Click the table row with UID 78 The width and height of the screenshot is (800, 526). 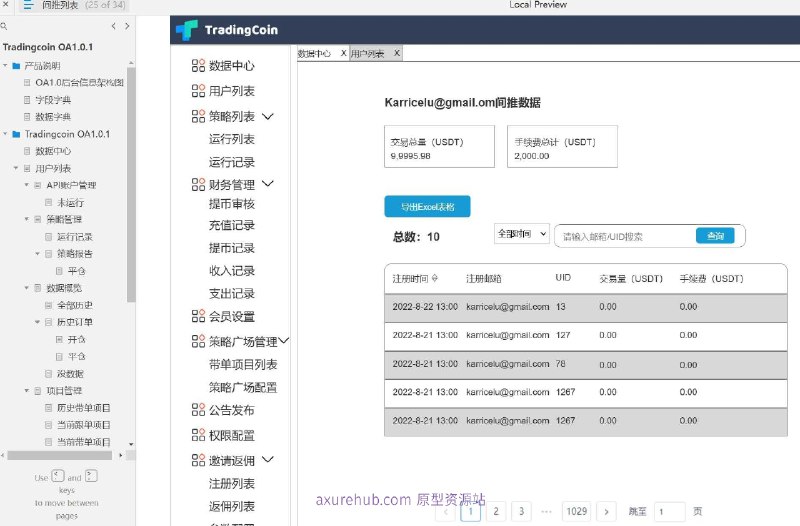coord(586,365)
